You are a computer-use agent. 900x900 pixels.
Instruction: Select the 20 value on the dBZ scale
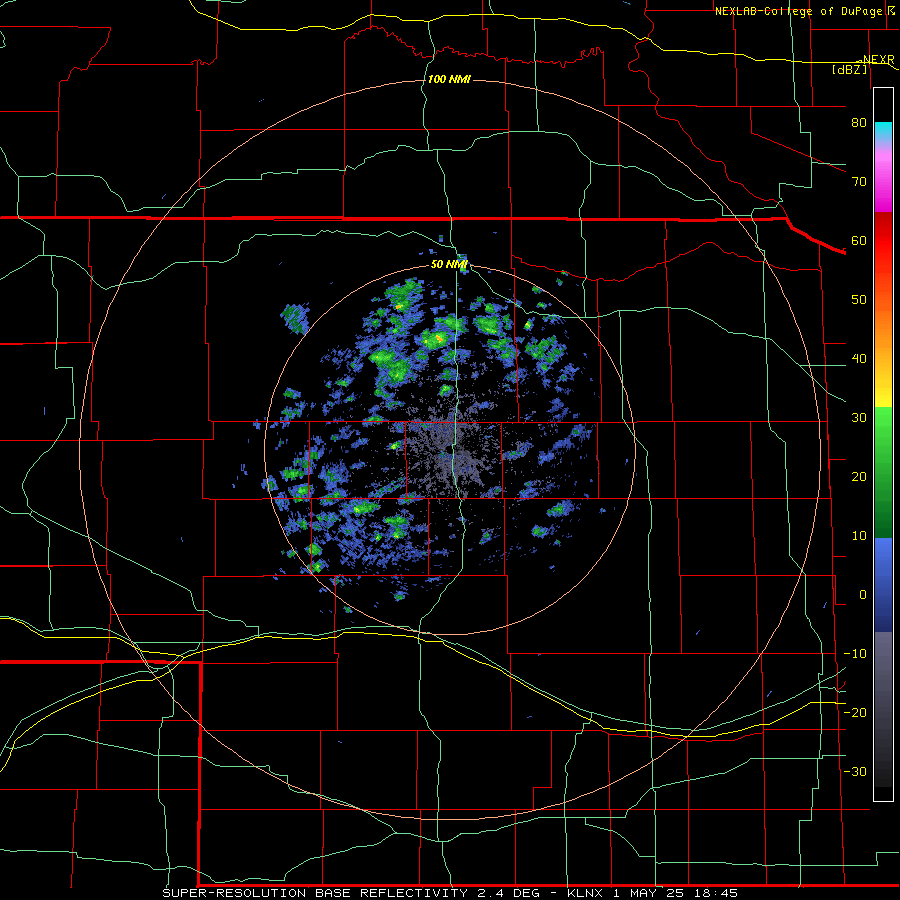click(859, 477)
